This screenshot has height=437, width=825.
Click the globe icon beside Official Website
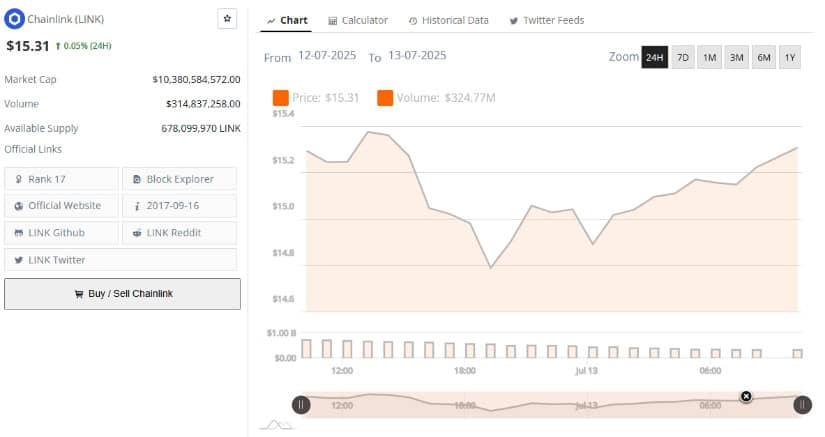click(x=19, y=206)
